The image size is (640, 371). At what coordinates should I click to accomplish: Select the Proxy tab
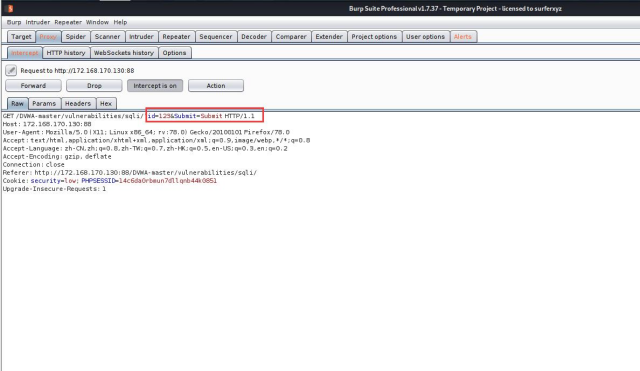[x=48, y=37]
